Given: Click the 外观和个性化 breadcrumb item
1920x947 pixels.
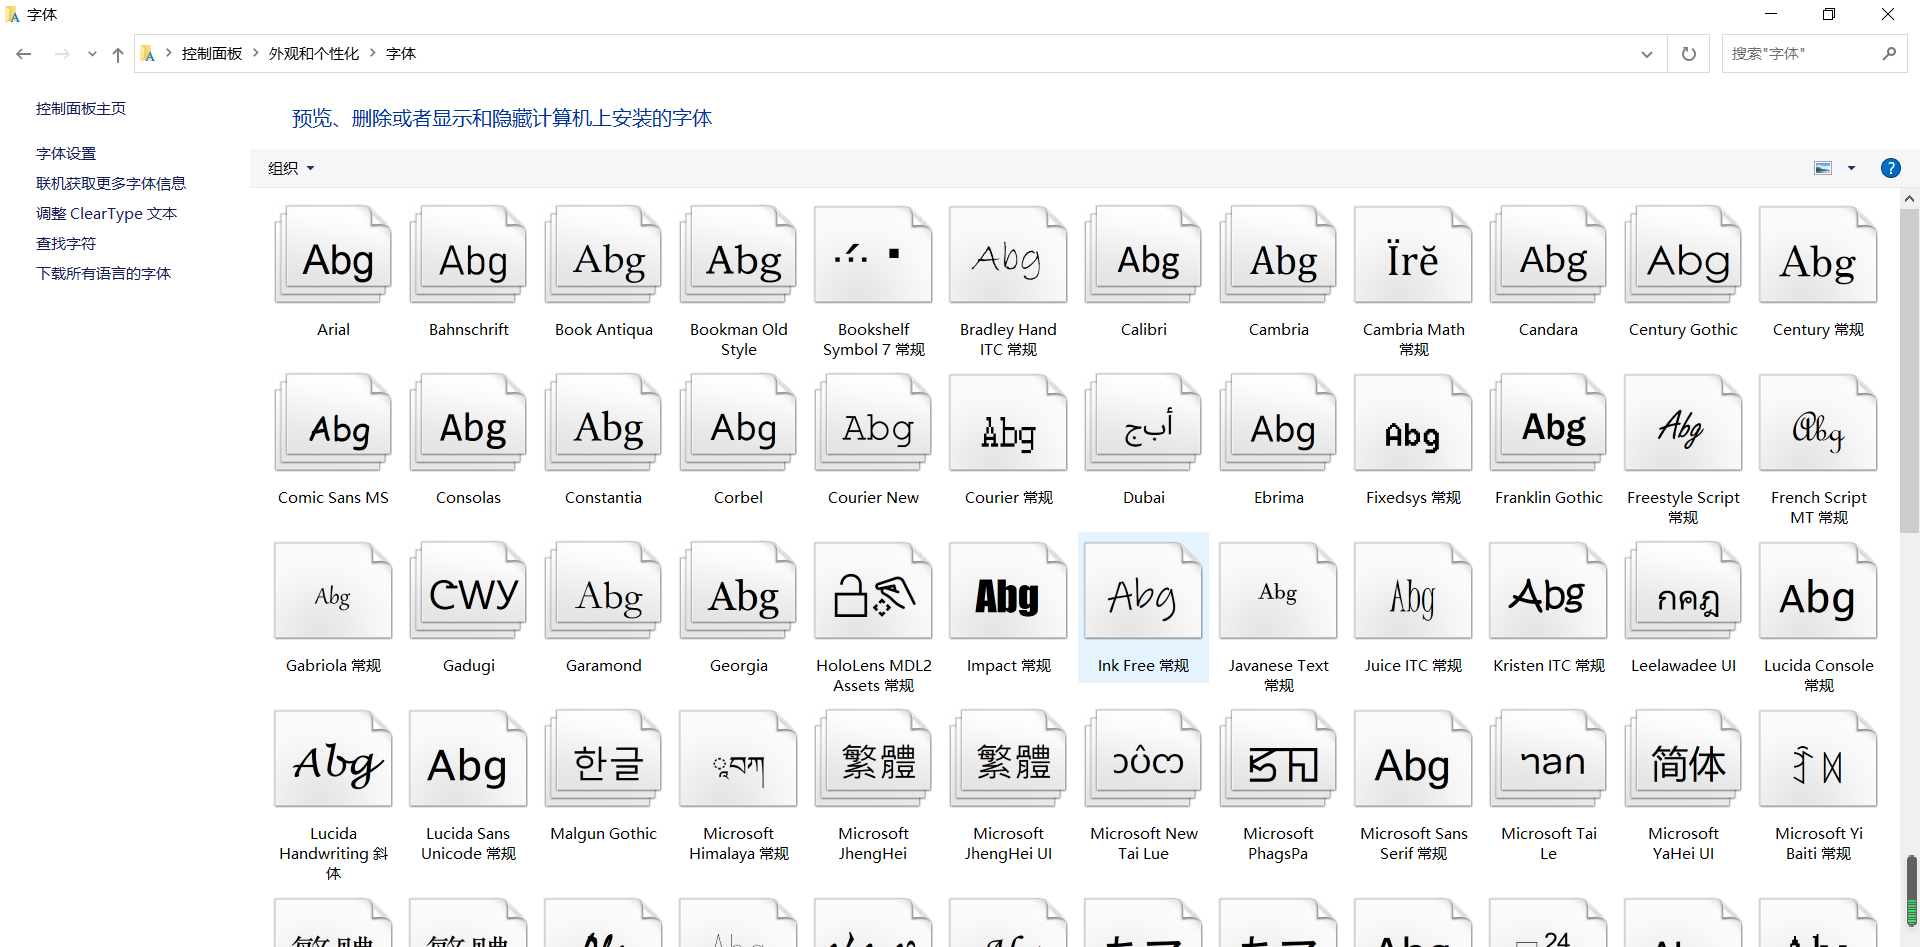Looking at the screenshot, I should [x=313, y=54].
